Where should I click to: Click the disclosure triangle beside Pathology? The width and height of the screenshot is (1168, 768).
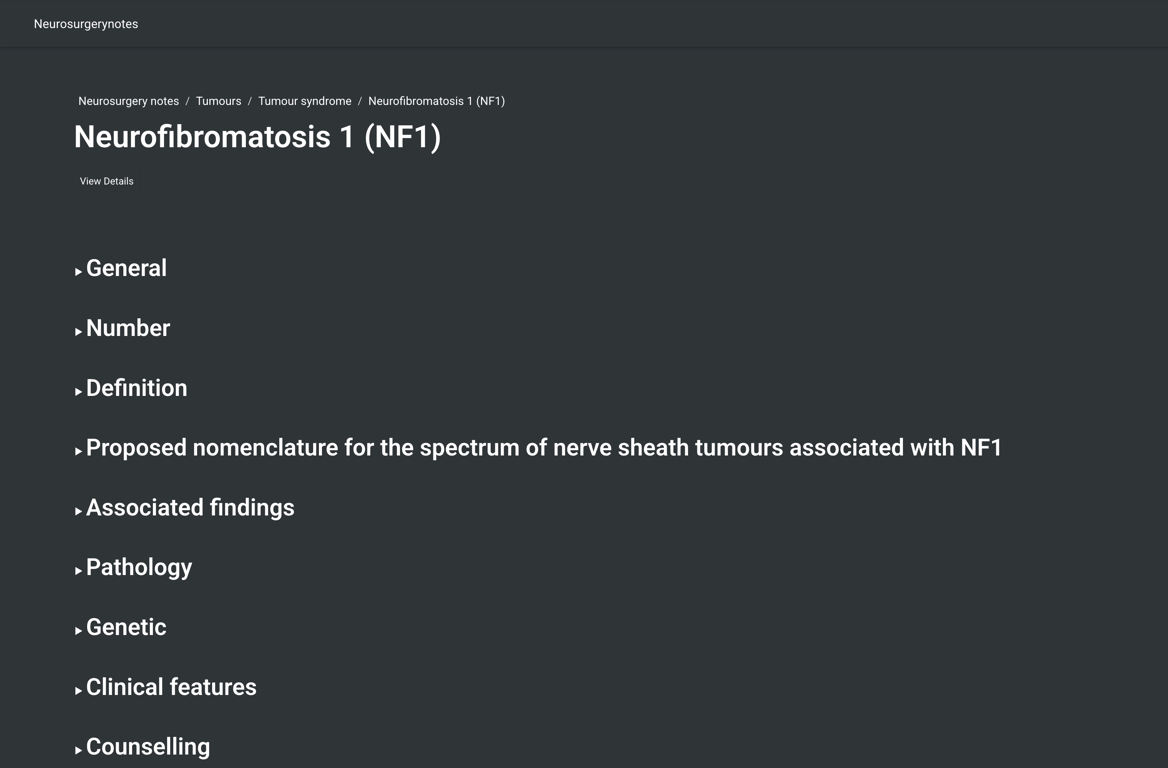[x=78, y=570]
